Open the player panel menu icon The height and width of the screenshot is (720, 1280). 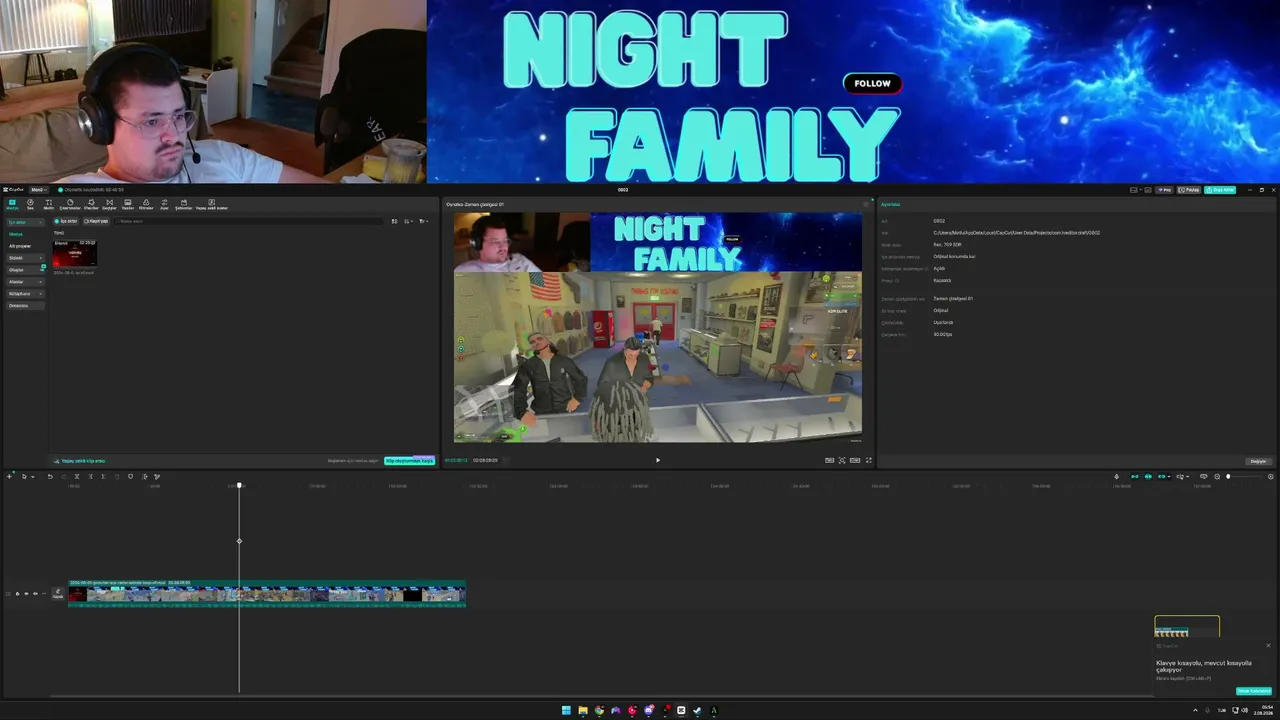pyautogui.click(x=866, y=204)
